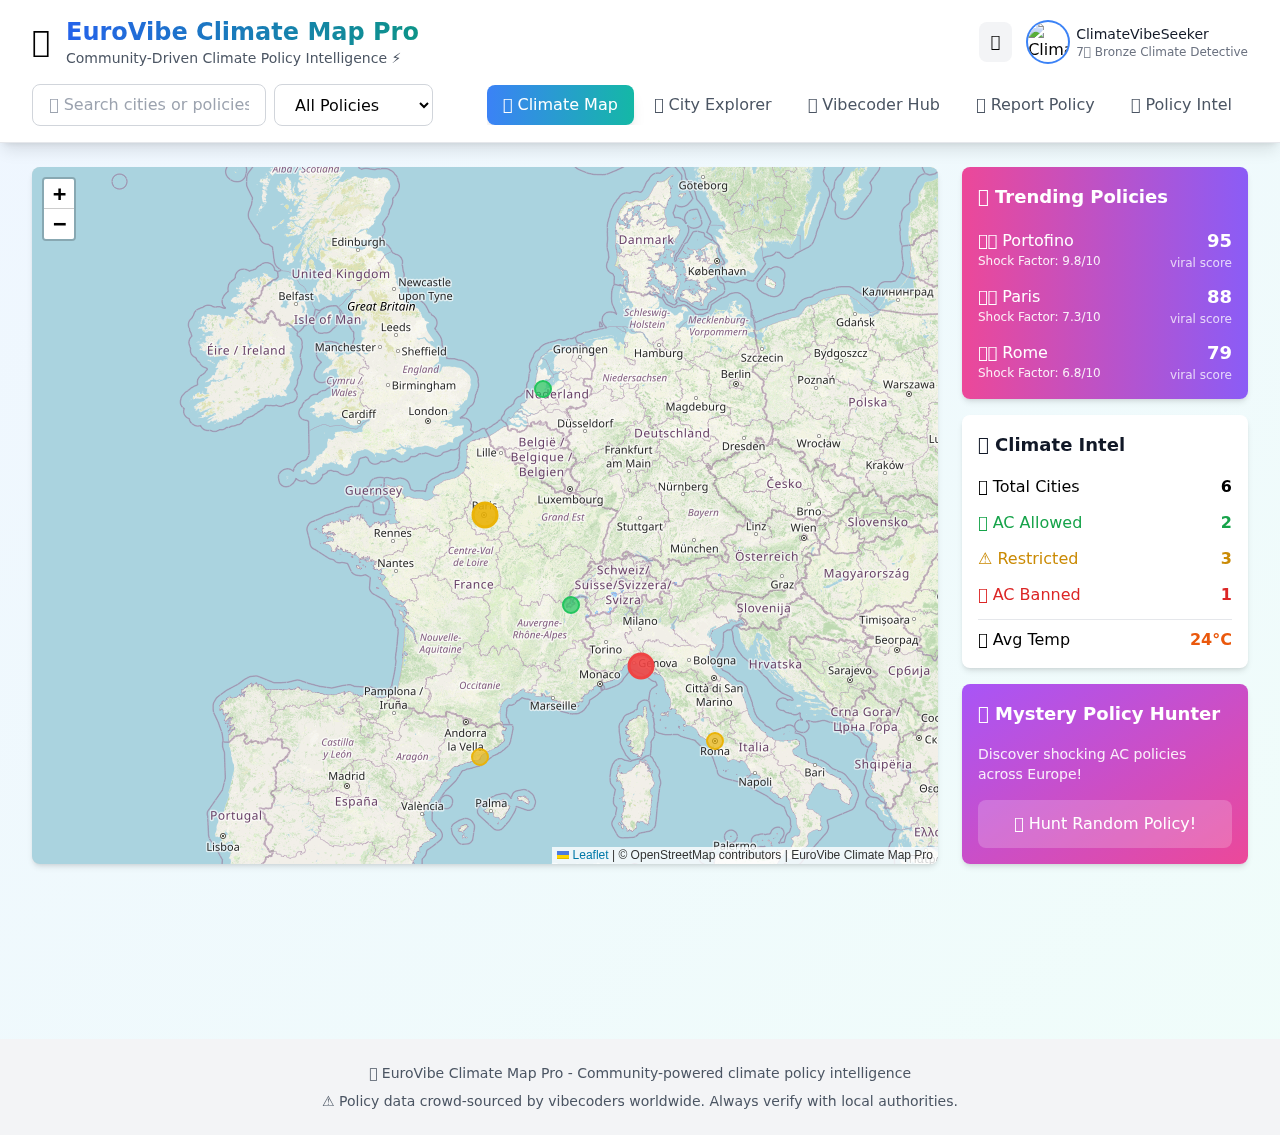Click the AC Banned stat row

coord(1105,595)
